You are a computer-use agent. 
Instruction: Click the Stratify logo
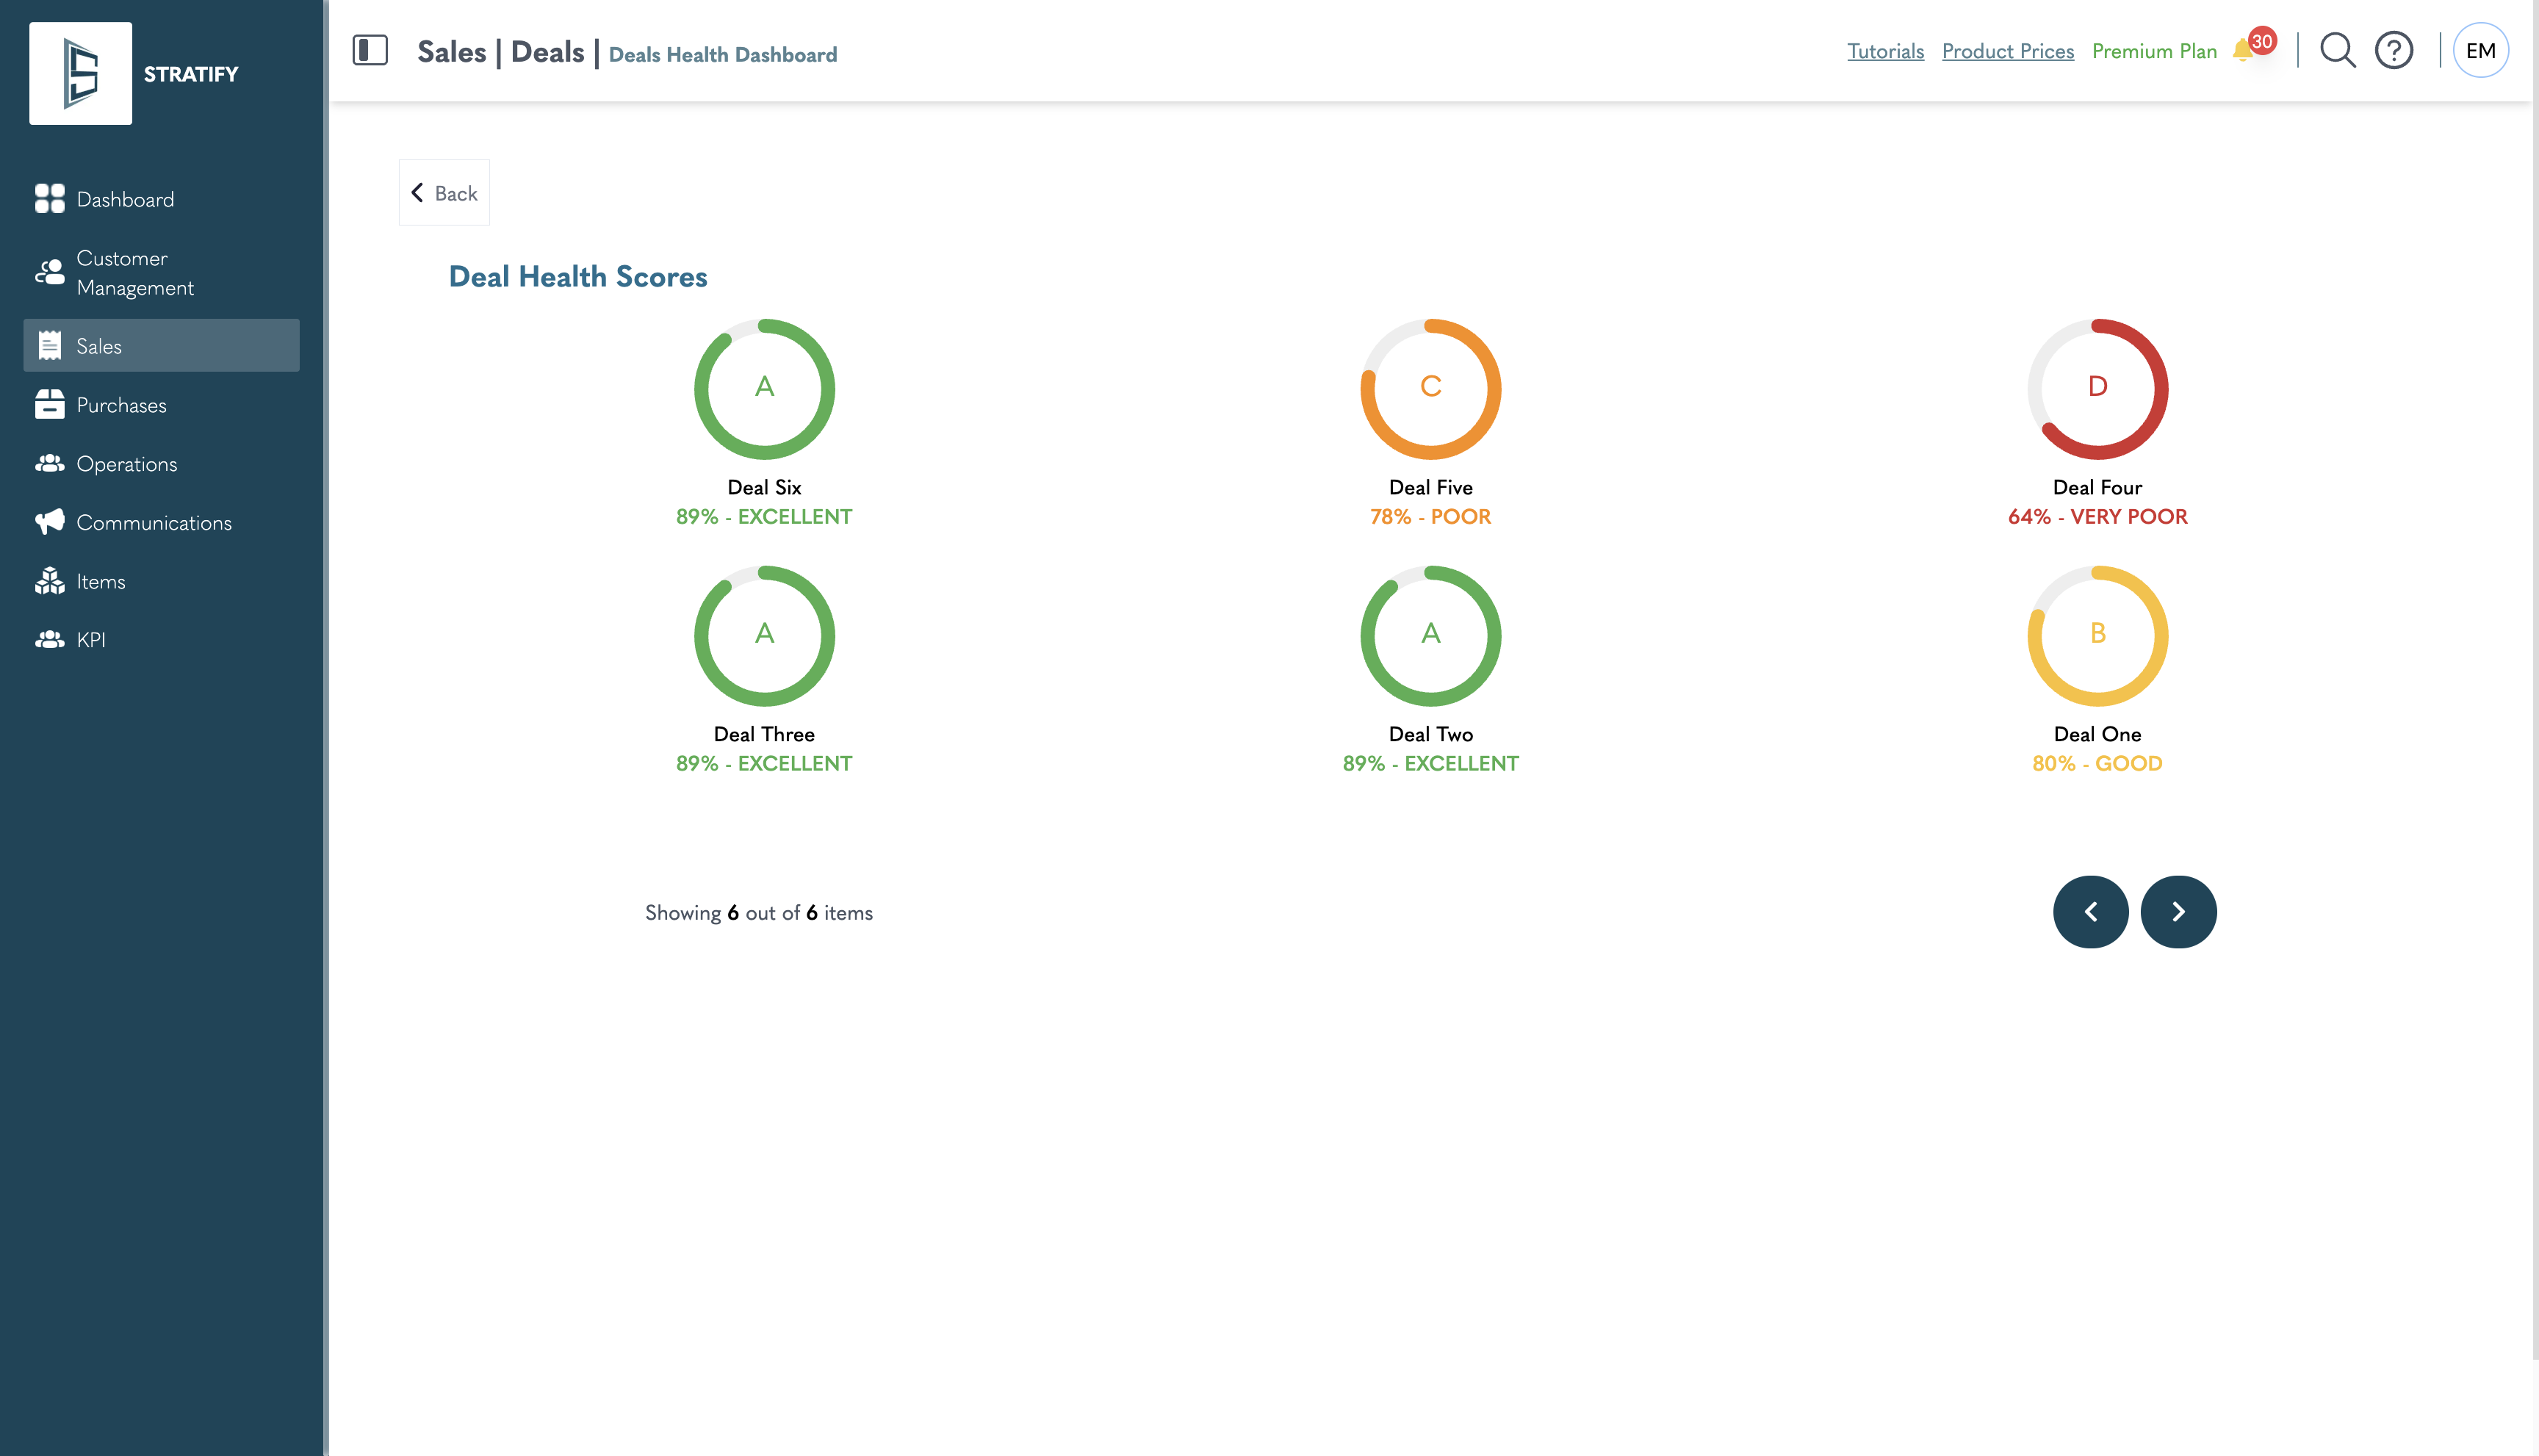pyautogui.click(x=81, y=74)
